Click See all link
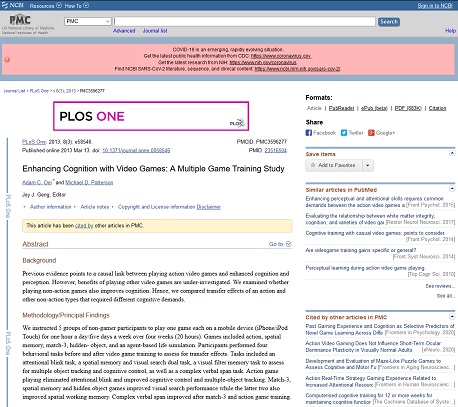Screen dimensions: 458x407 click(446, 296)
